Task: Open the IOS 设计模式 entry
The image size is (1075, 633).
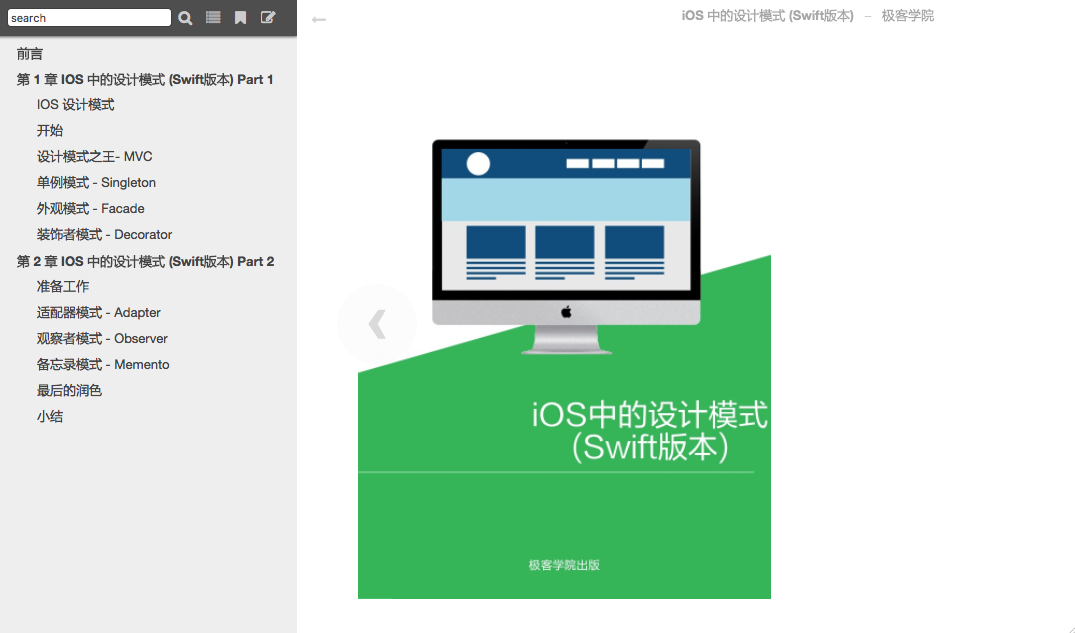Action: pos(76,104)
